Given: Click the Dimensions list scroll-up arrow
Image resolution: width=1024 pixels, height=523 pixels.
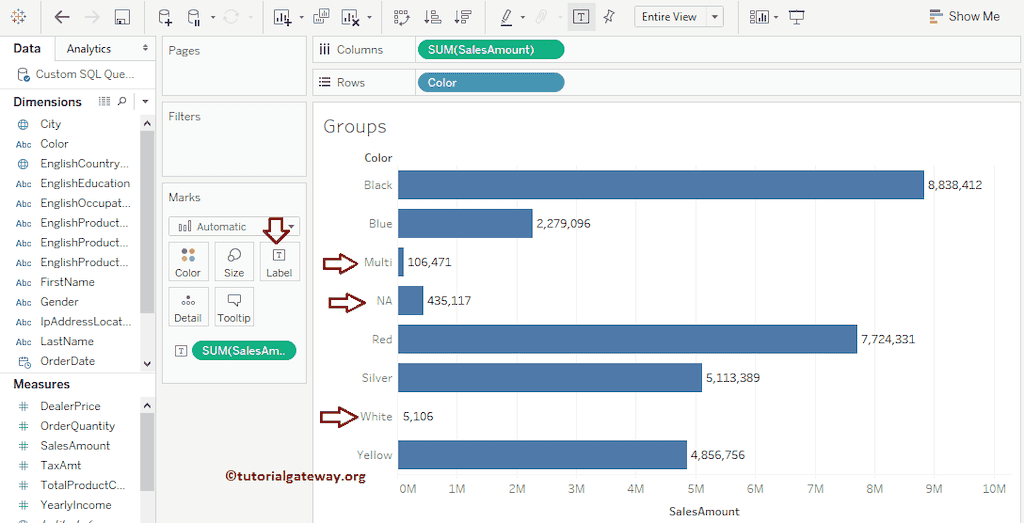Looking at the screenshot, I should coord(147,123).
